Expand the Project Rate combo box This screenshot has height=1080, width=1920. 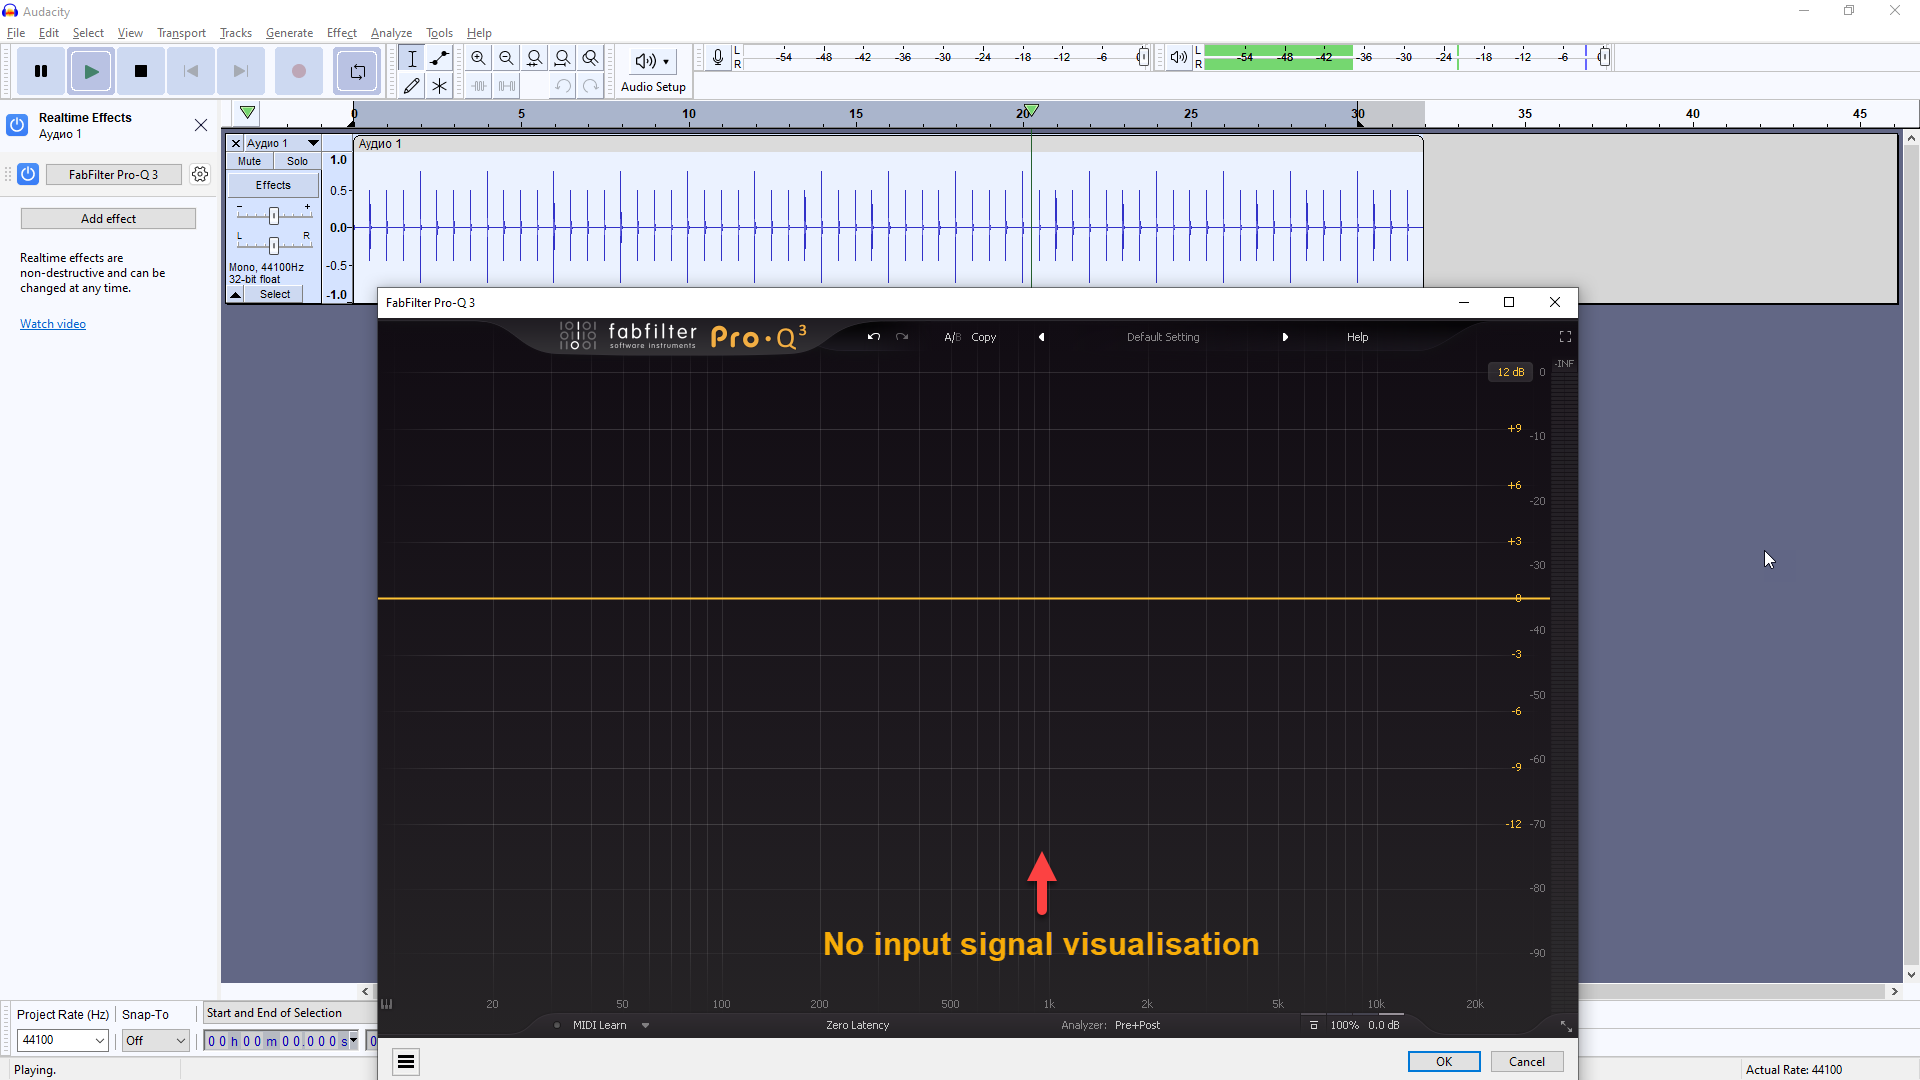point(99,1041)
